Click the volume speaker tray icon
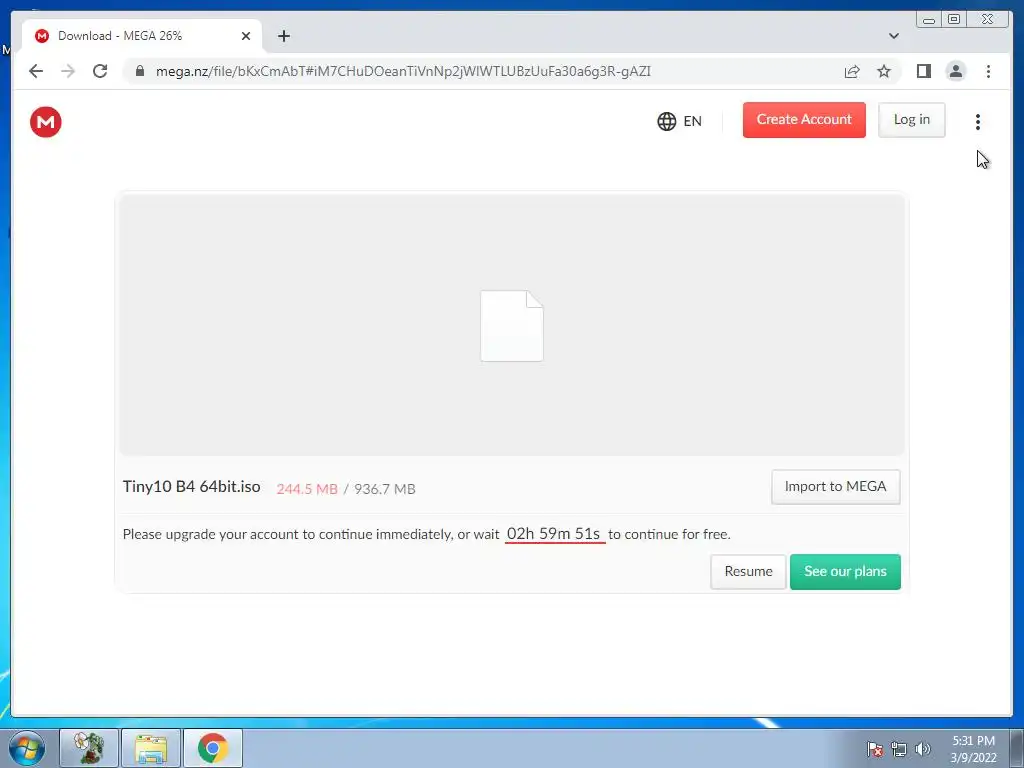 pos(923,750)
